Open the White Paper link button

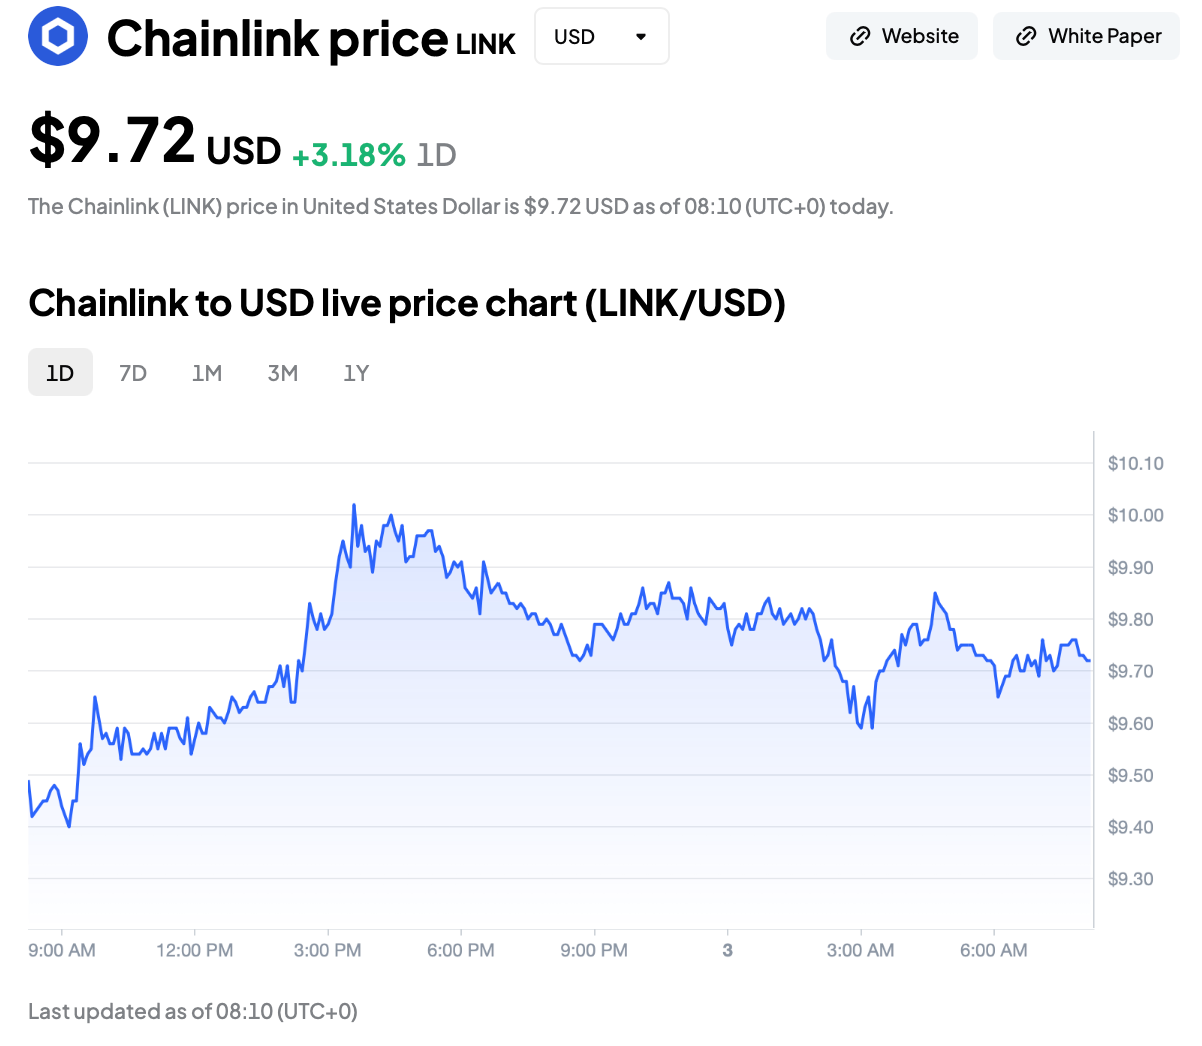coord(1086,37)
